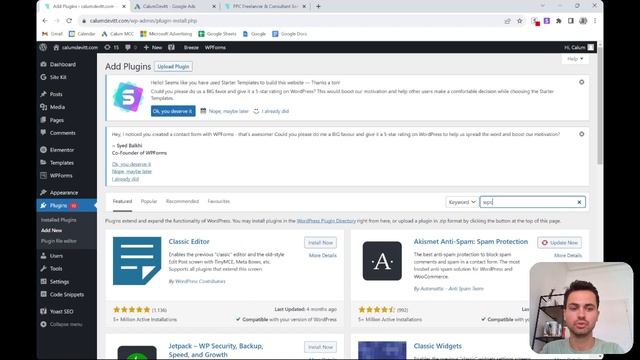Viewport: 640px width, 360px height.
Task: Update the Akismet Anti-Spam plugin
Action: [560, 242]
